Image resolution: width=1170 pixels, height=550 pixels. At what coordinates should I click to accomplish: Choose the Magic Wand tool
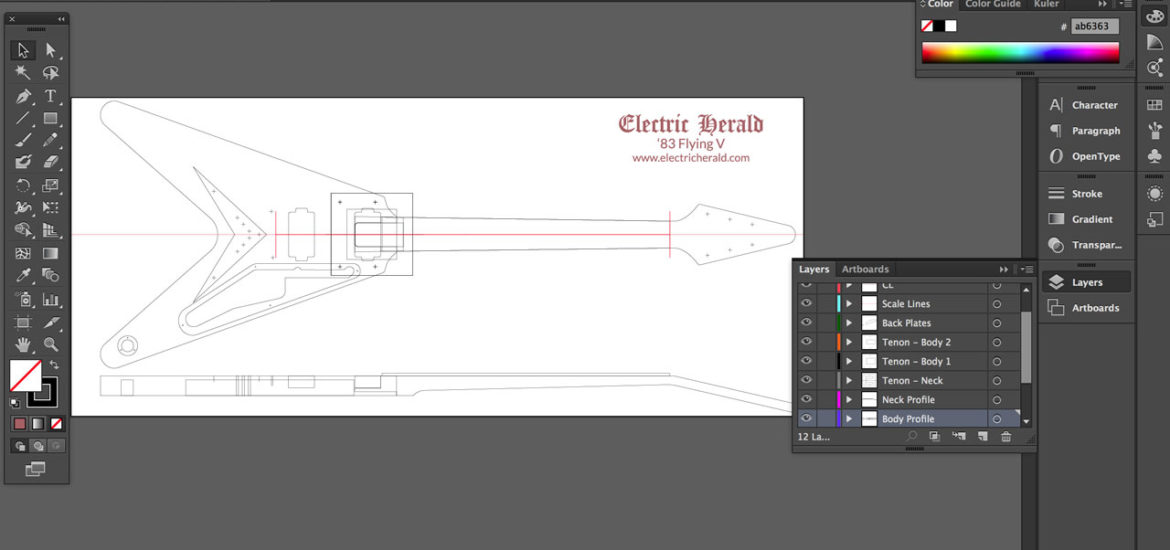coord(23,73)
